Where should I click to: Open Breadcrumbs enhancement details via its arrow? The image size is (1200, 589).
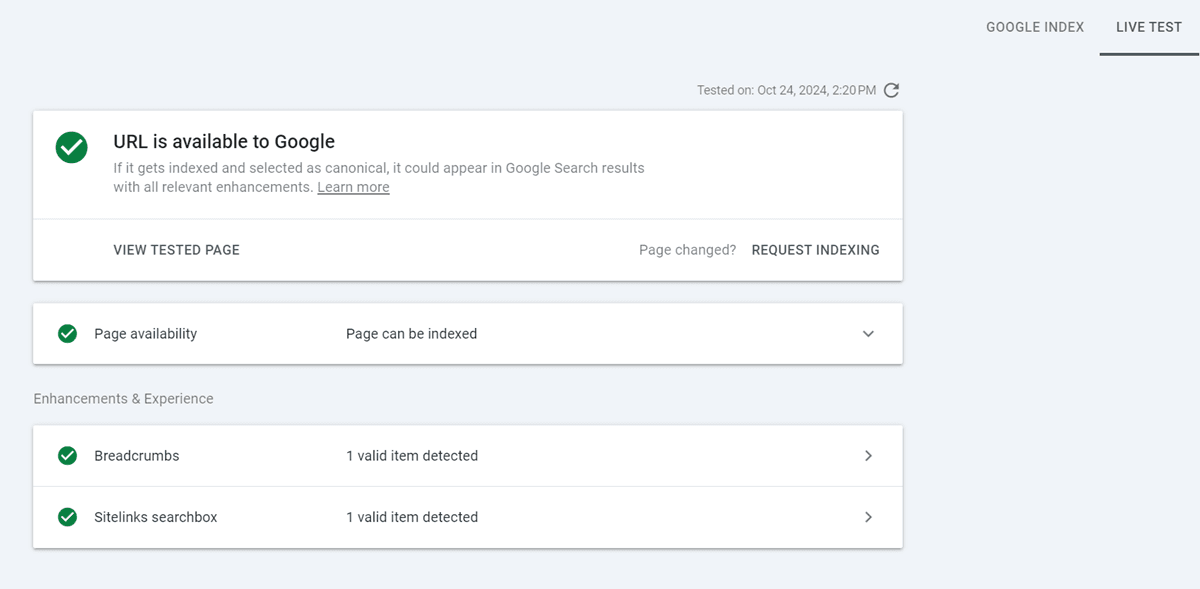point(869,455)
